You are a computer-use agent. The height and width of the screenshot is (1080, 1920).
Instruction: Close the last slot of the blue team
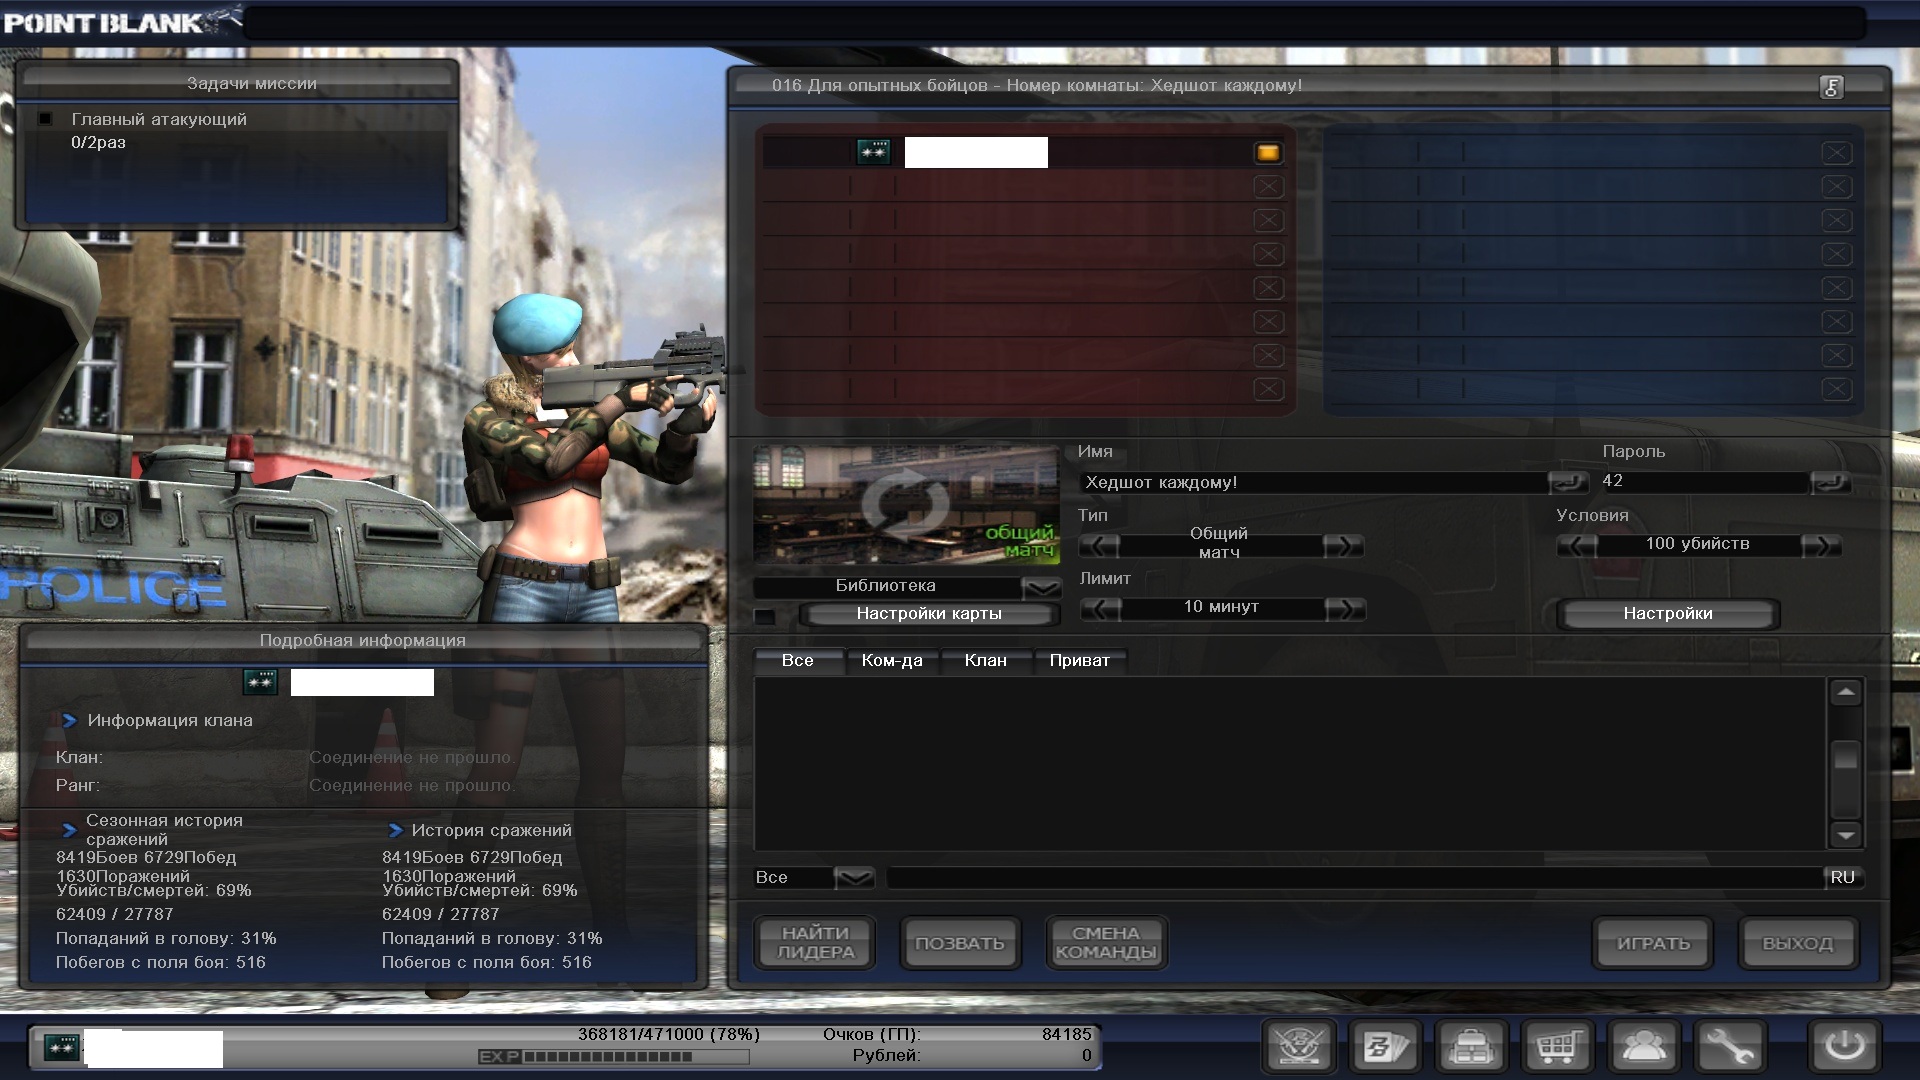click(x=1836, y=389)
